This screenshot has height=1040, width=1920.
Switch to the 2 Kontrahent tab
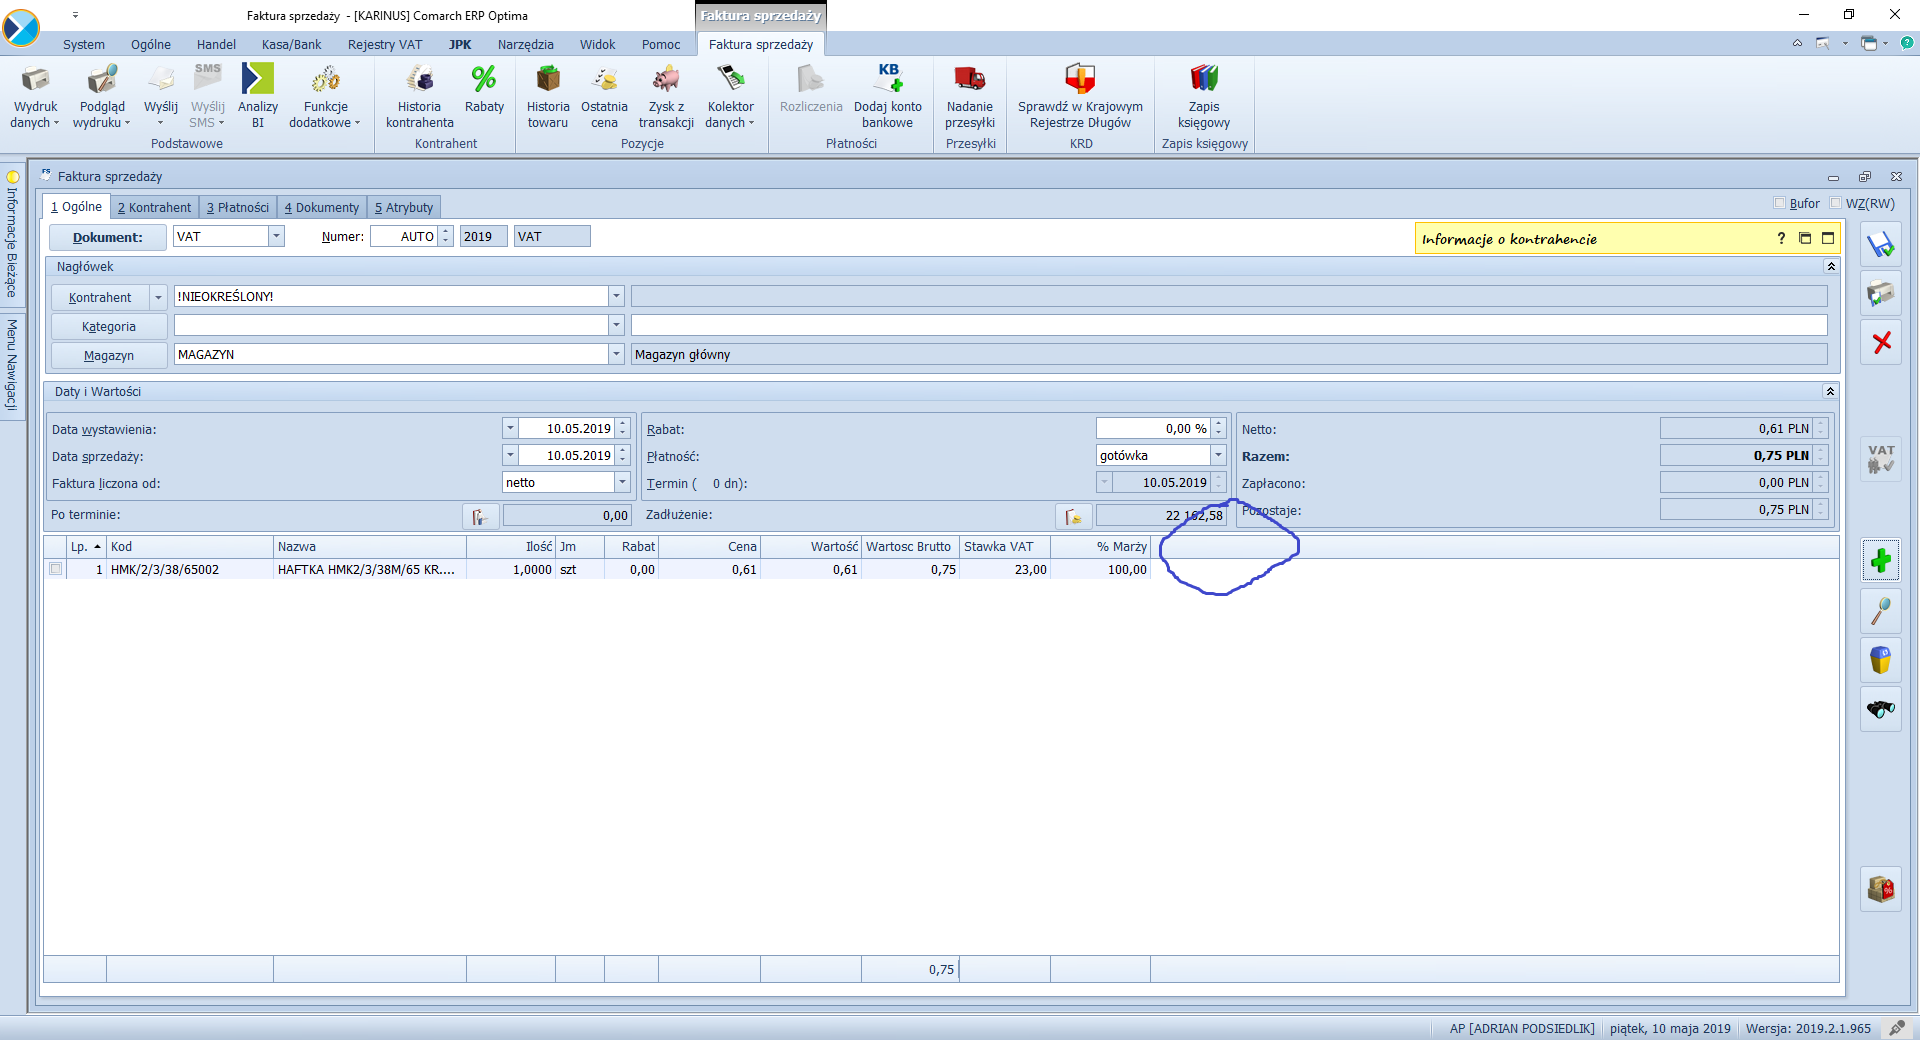tap(154, 208)
